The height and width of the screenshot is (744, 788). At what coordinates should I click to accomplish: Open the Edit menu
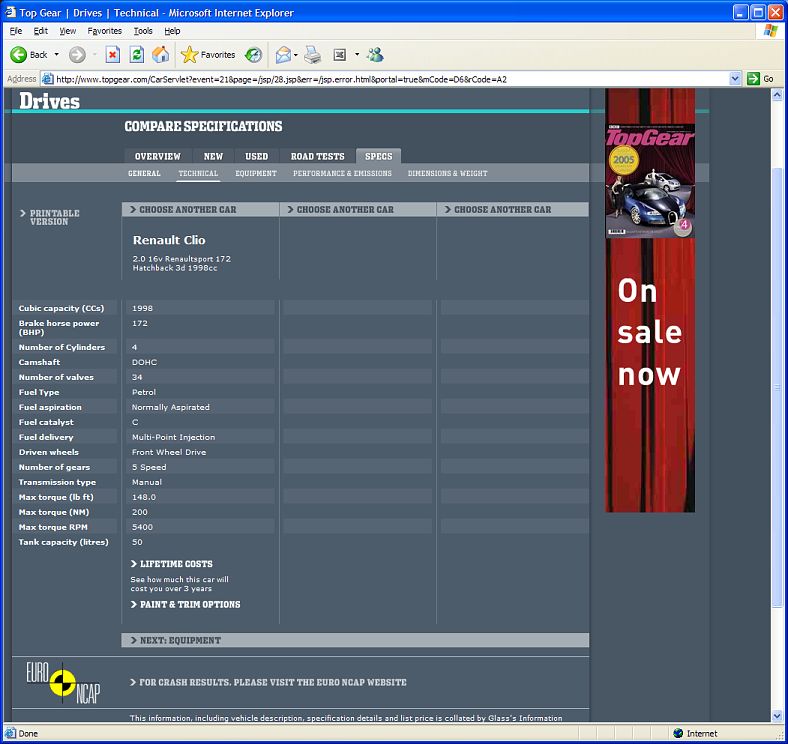(40, 31)
